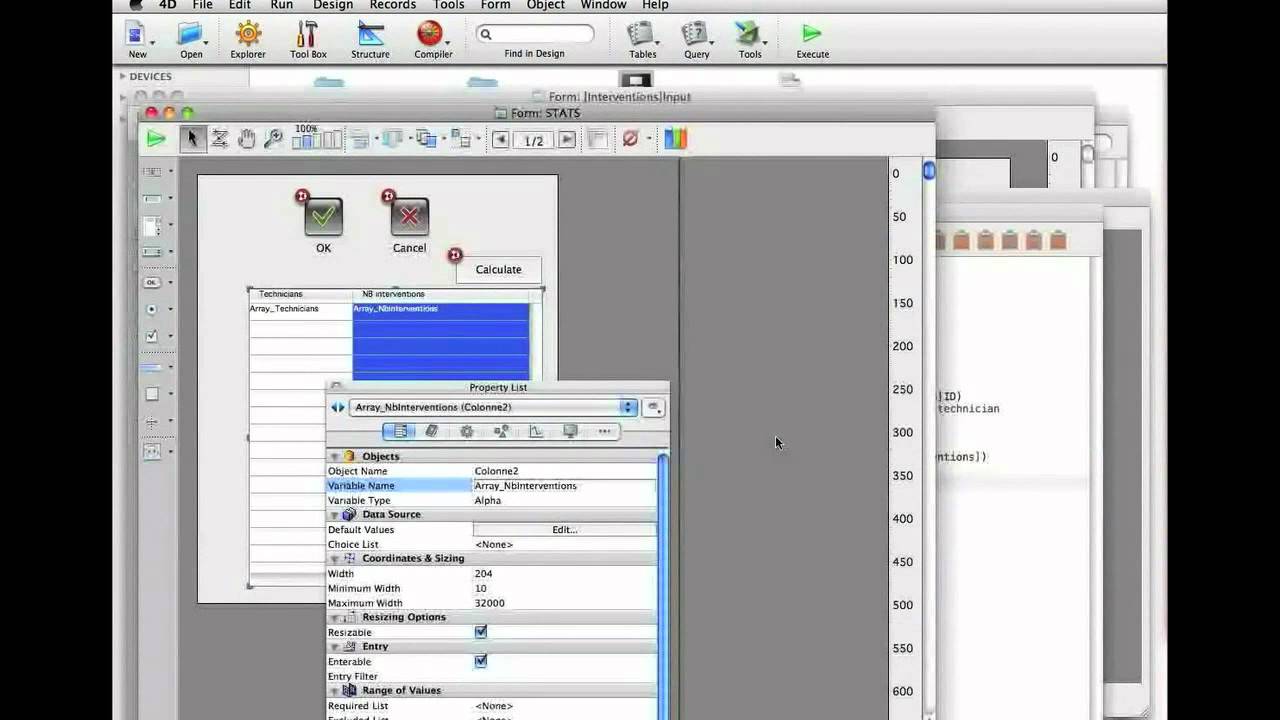The image size is (1280, 720).
Task: Open the Object menu
Action: pos(546,5)
